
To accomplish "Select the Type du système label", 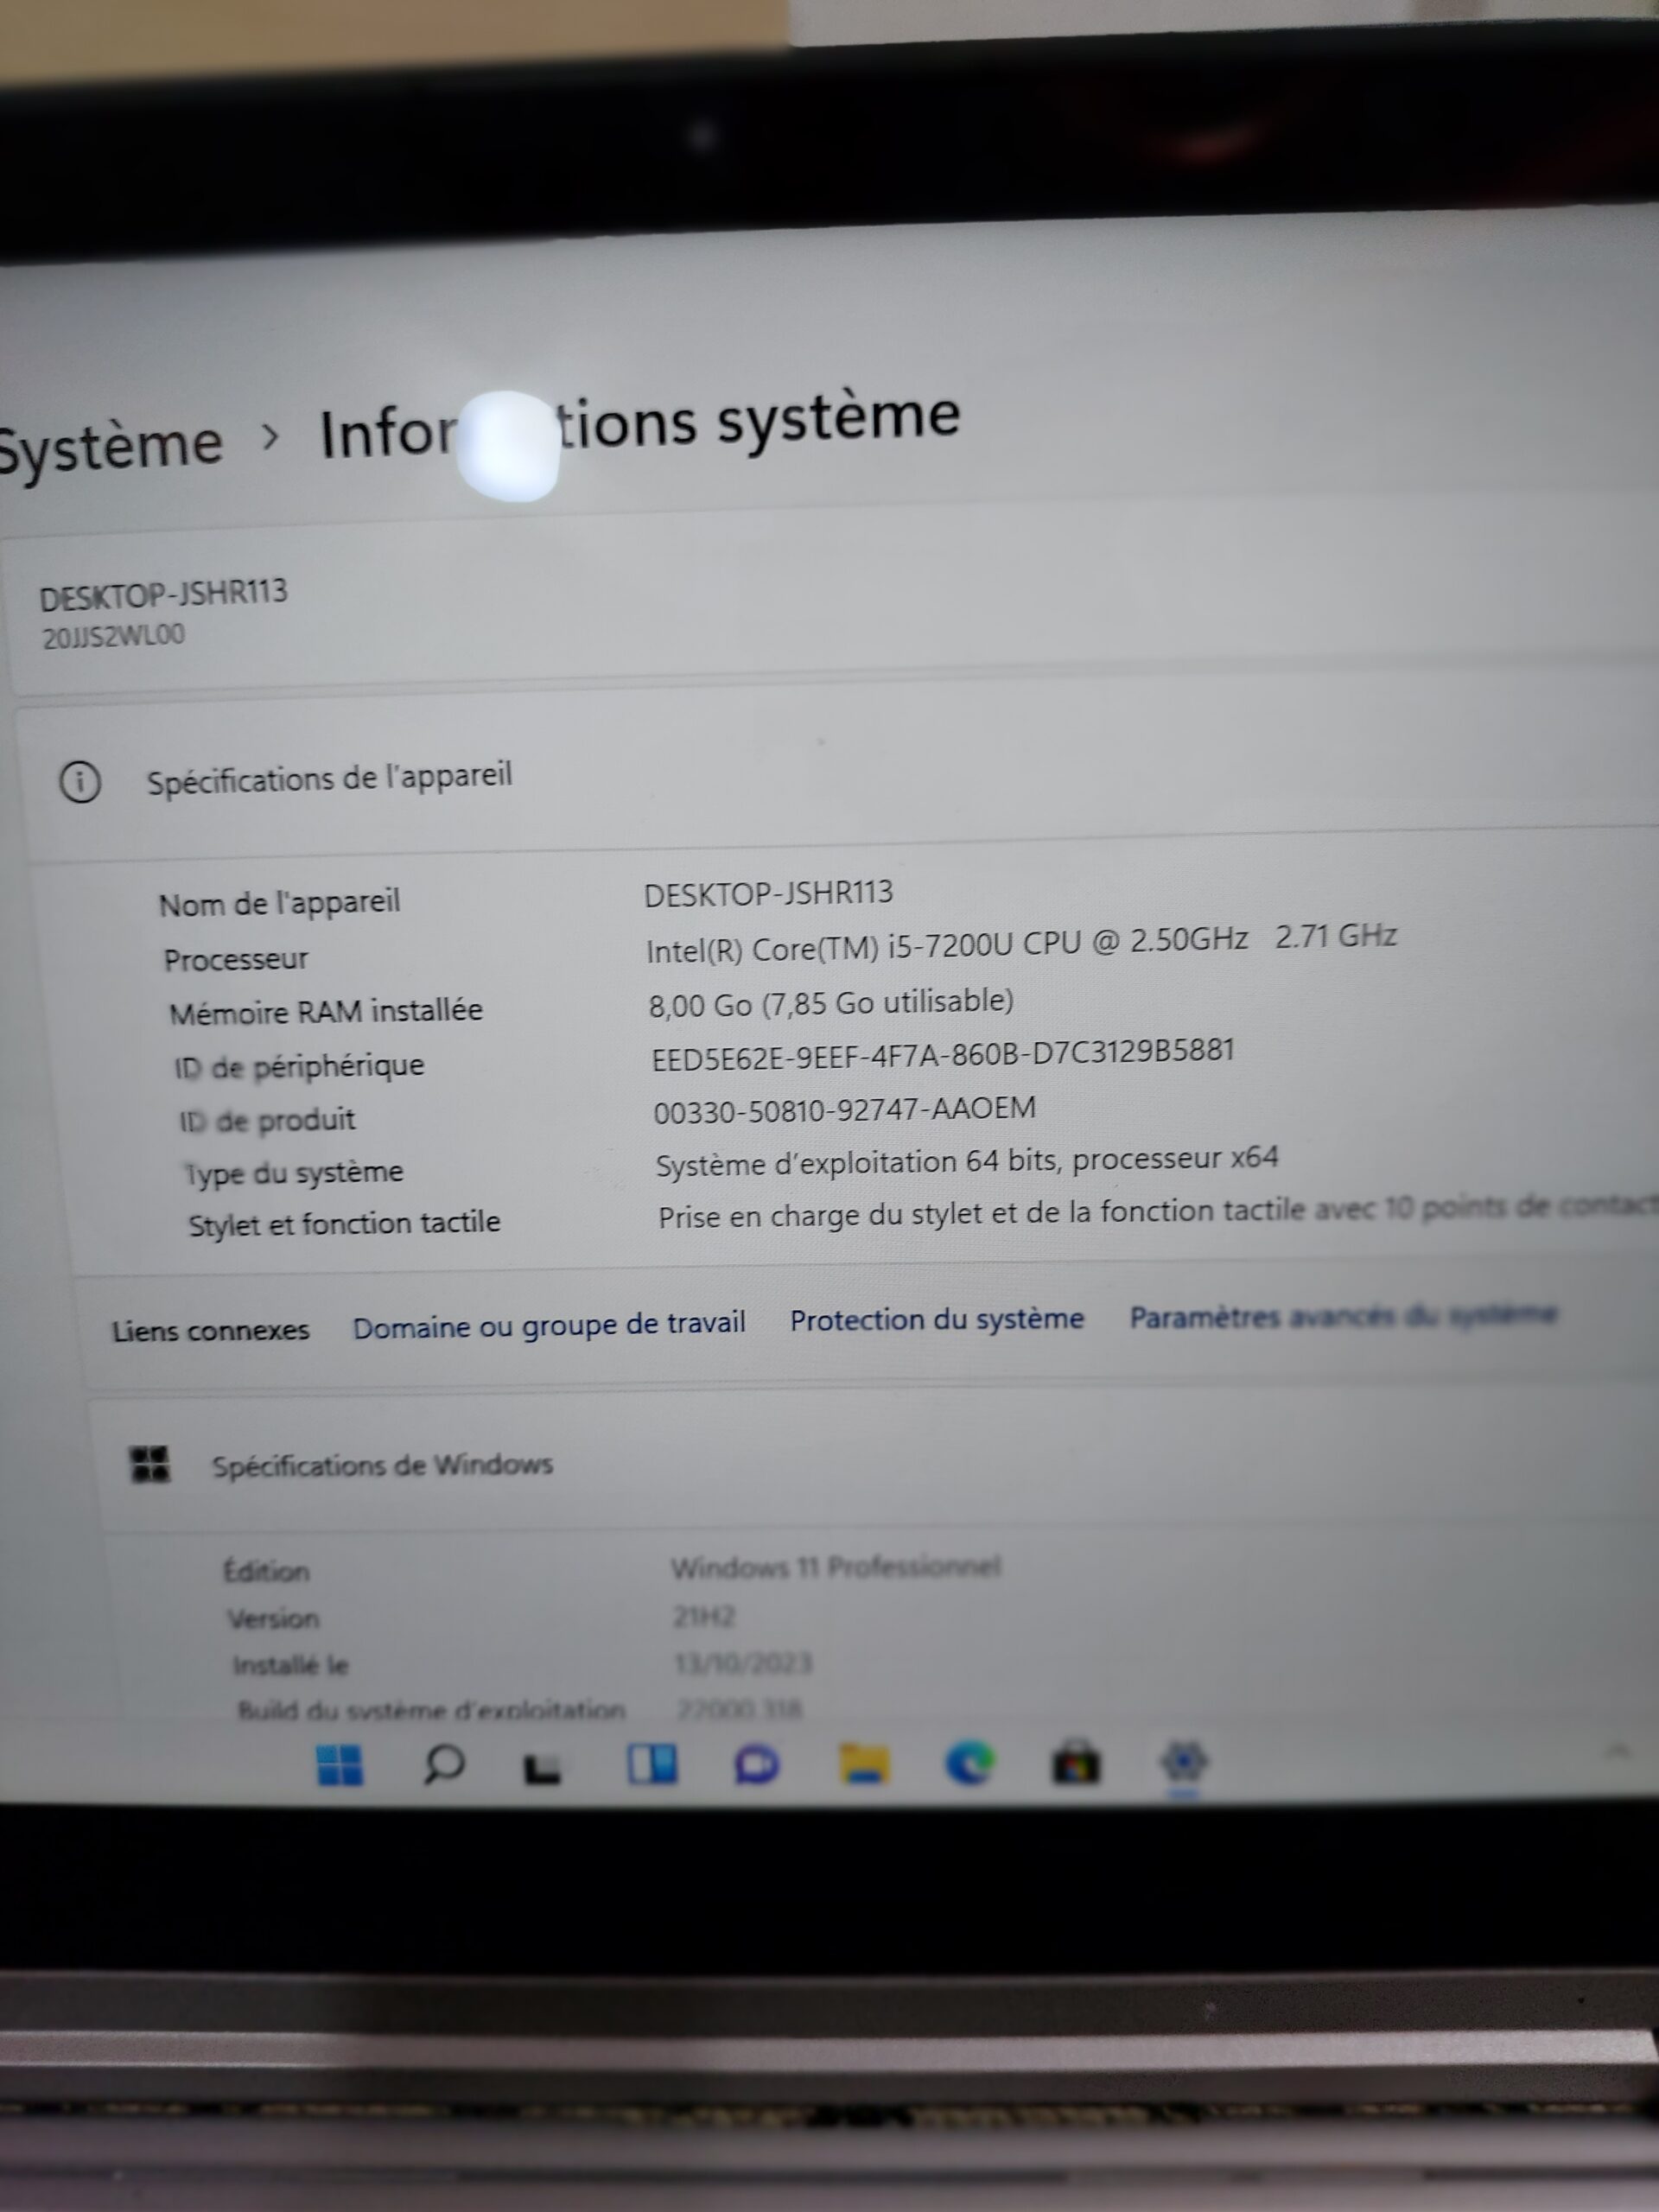I will pyautogui.click(x=294, y=1172).
